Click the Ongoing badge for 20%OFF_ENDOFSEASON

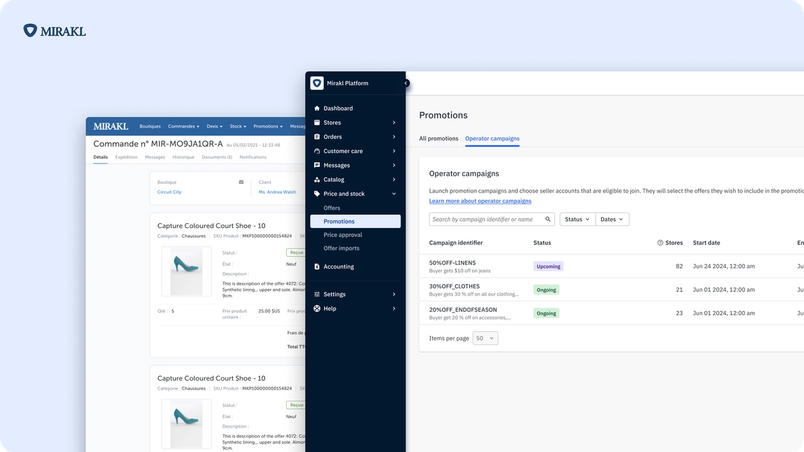coord(546,313)
